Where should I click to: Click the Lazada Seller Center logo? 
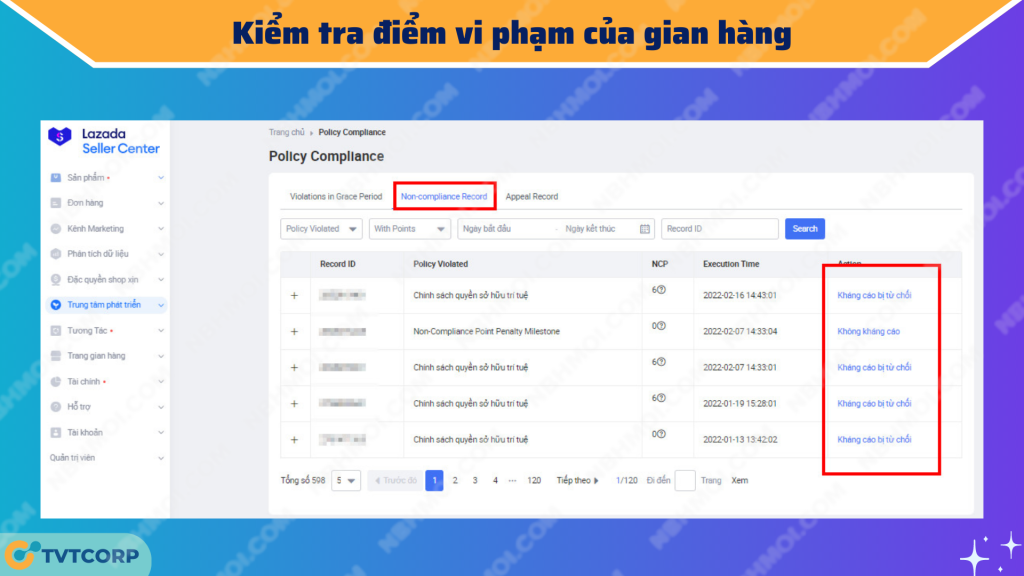(104, 140)
